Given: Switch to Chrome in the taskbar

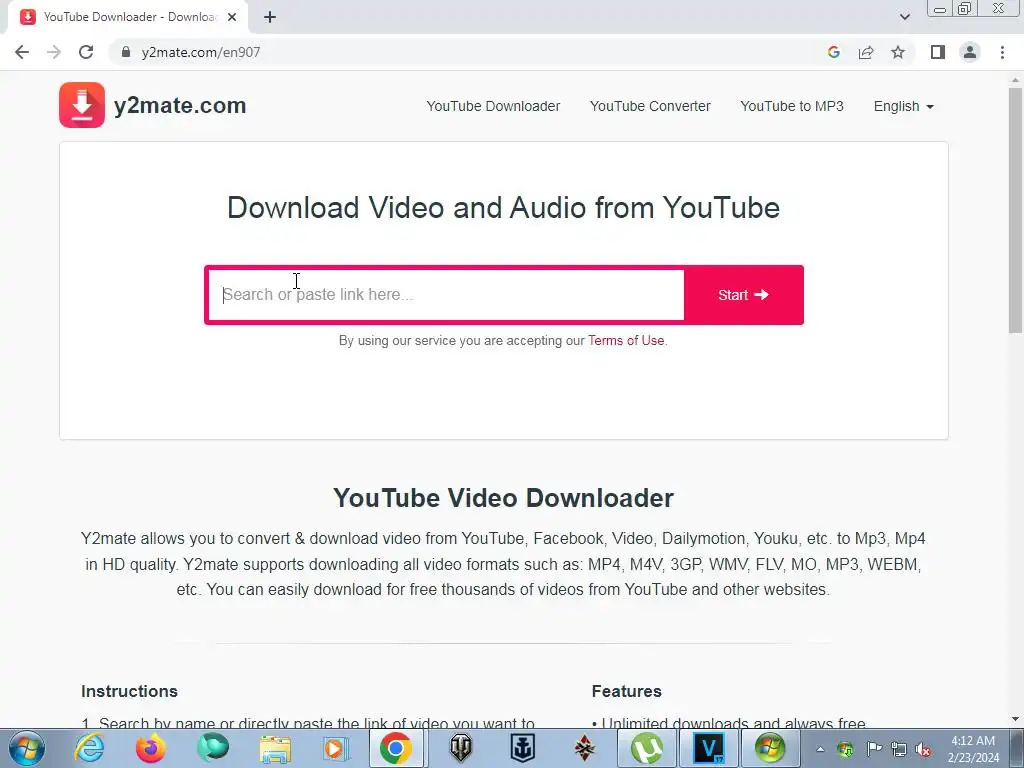Looking at the screenshot, I should click(396, 748).
